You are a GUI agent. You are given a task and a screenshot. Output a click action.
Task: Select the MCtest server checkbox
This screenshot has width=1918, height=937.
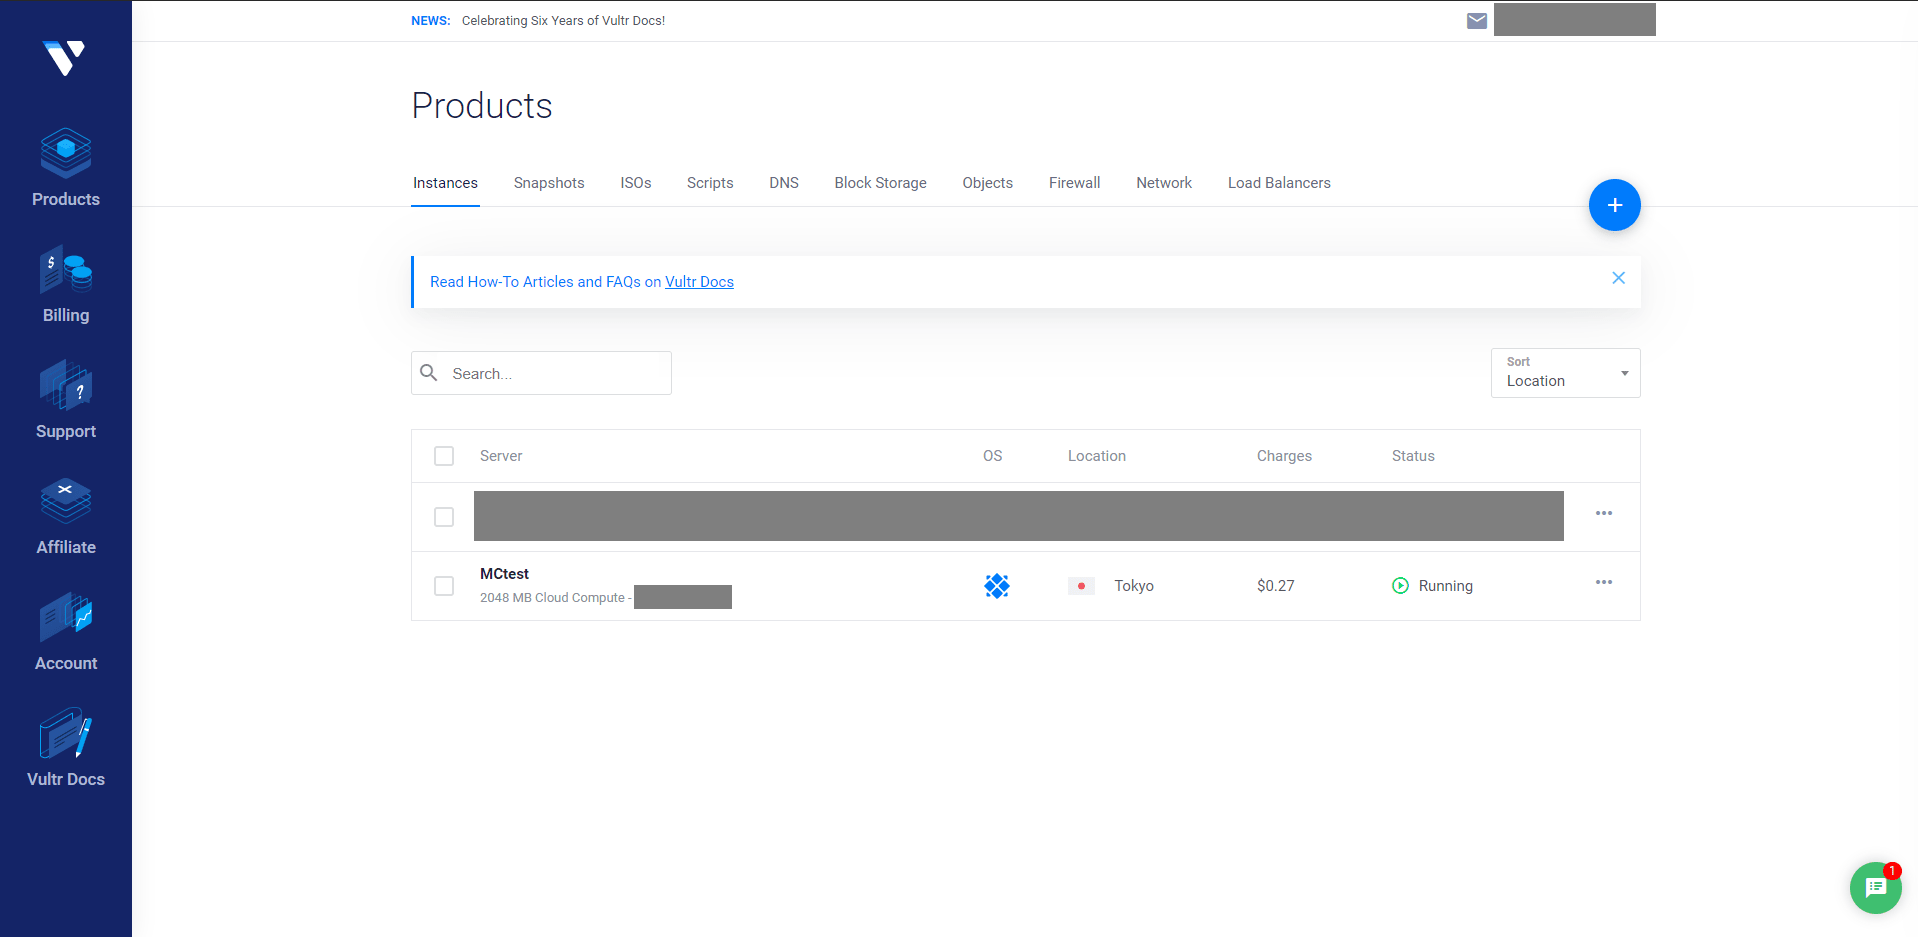[444, 586]
